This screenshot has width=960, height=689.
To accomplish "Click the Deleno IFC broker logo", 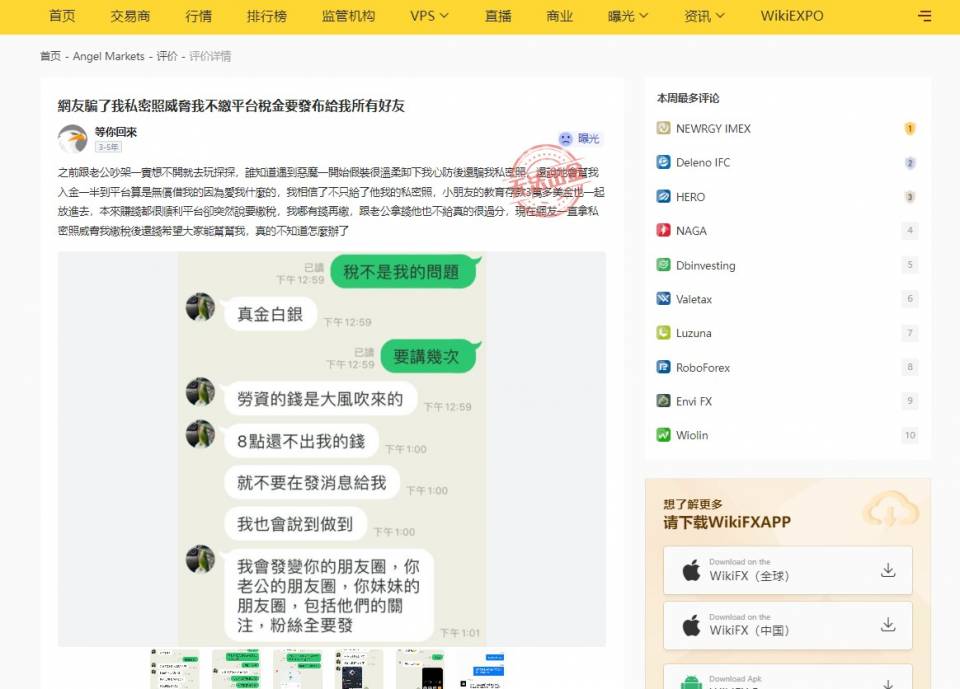I will [664, 162].
